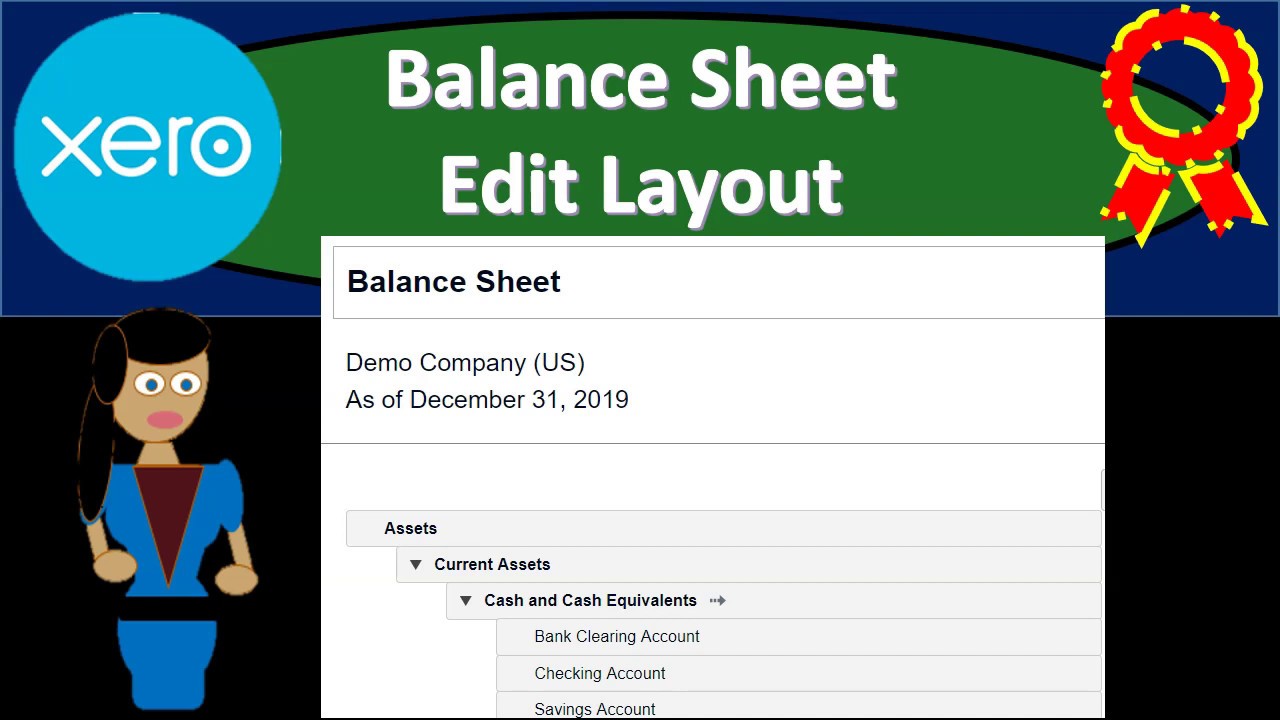Viewport: 1280px width, 720px height.
Task: Click the Demo Company (US) text
Action: pos(465,363)
